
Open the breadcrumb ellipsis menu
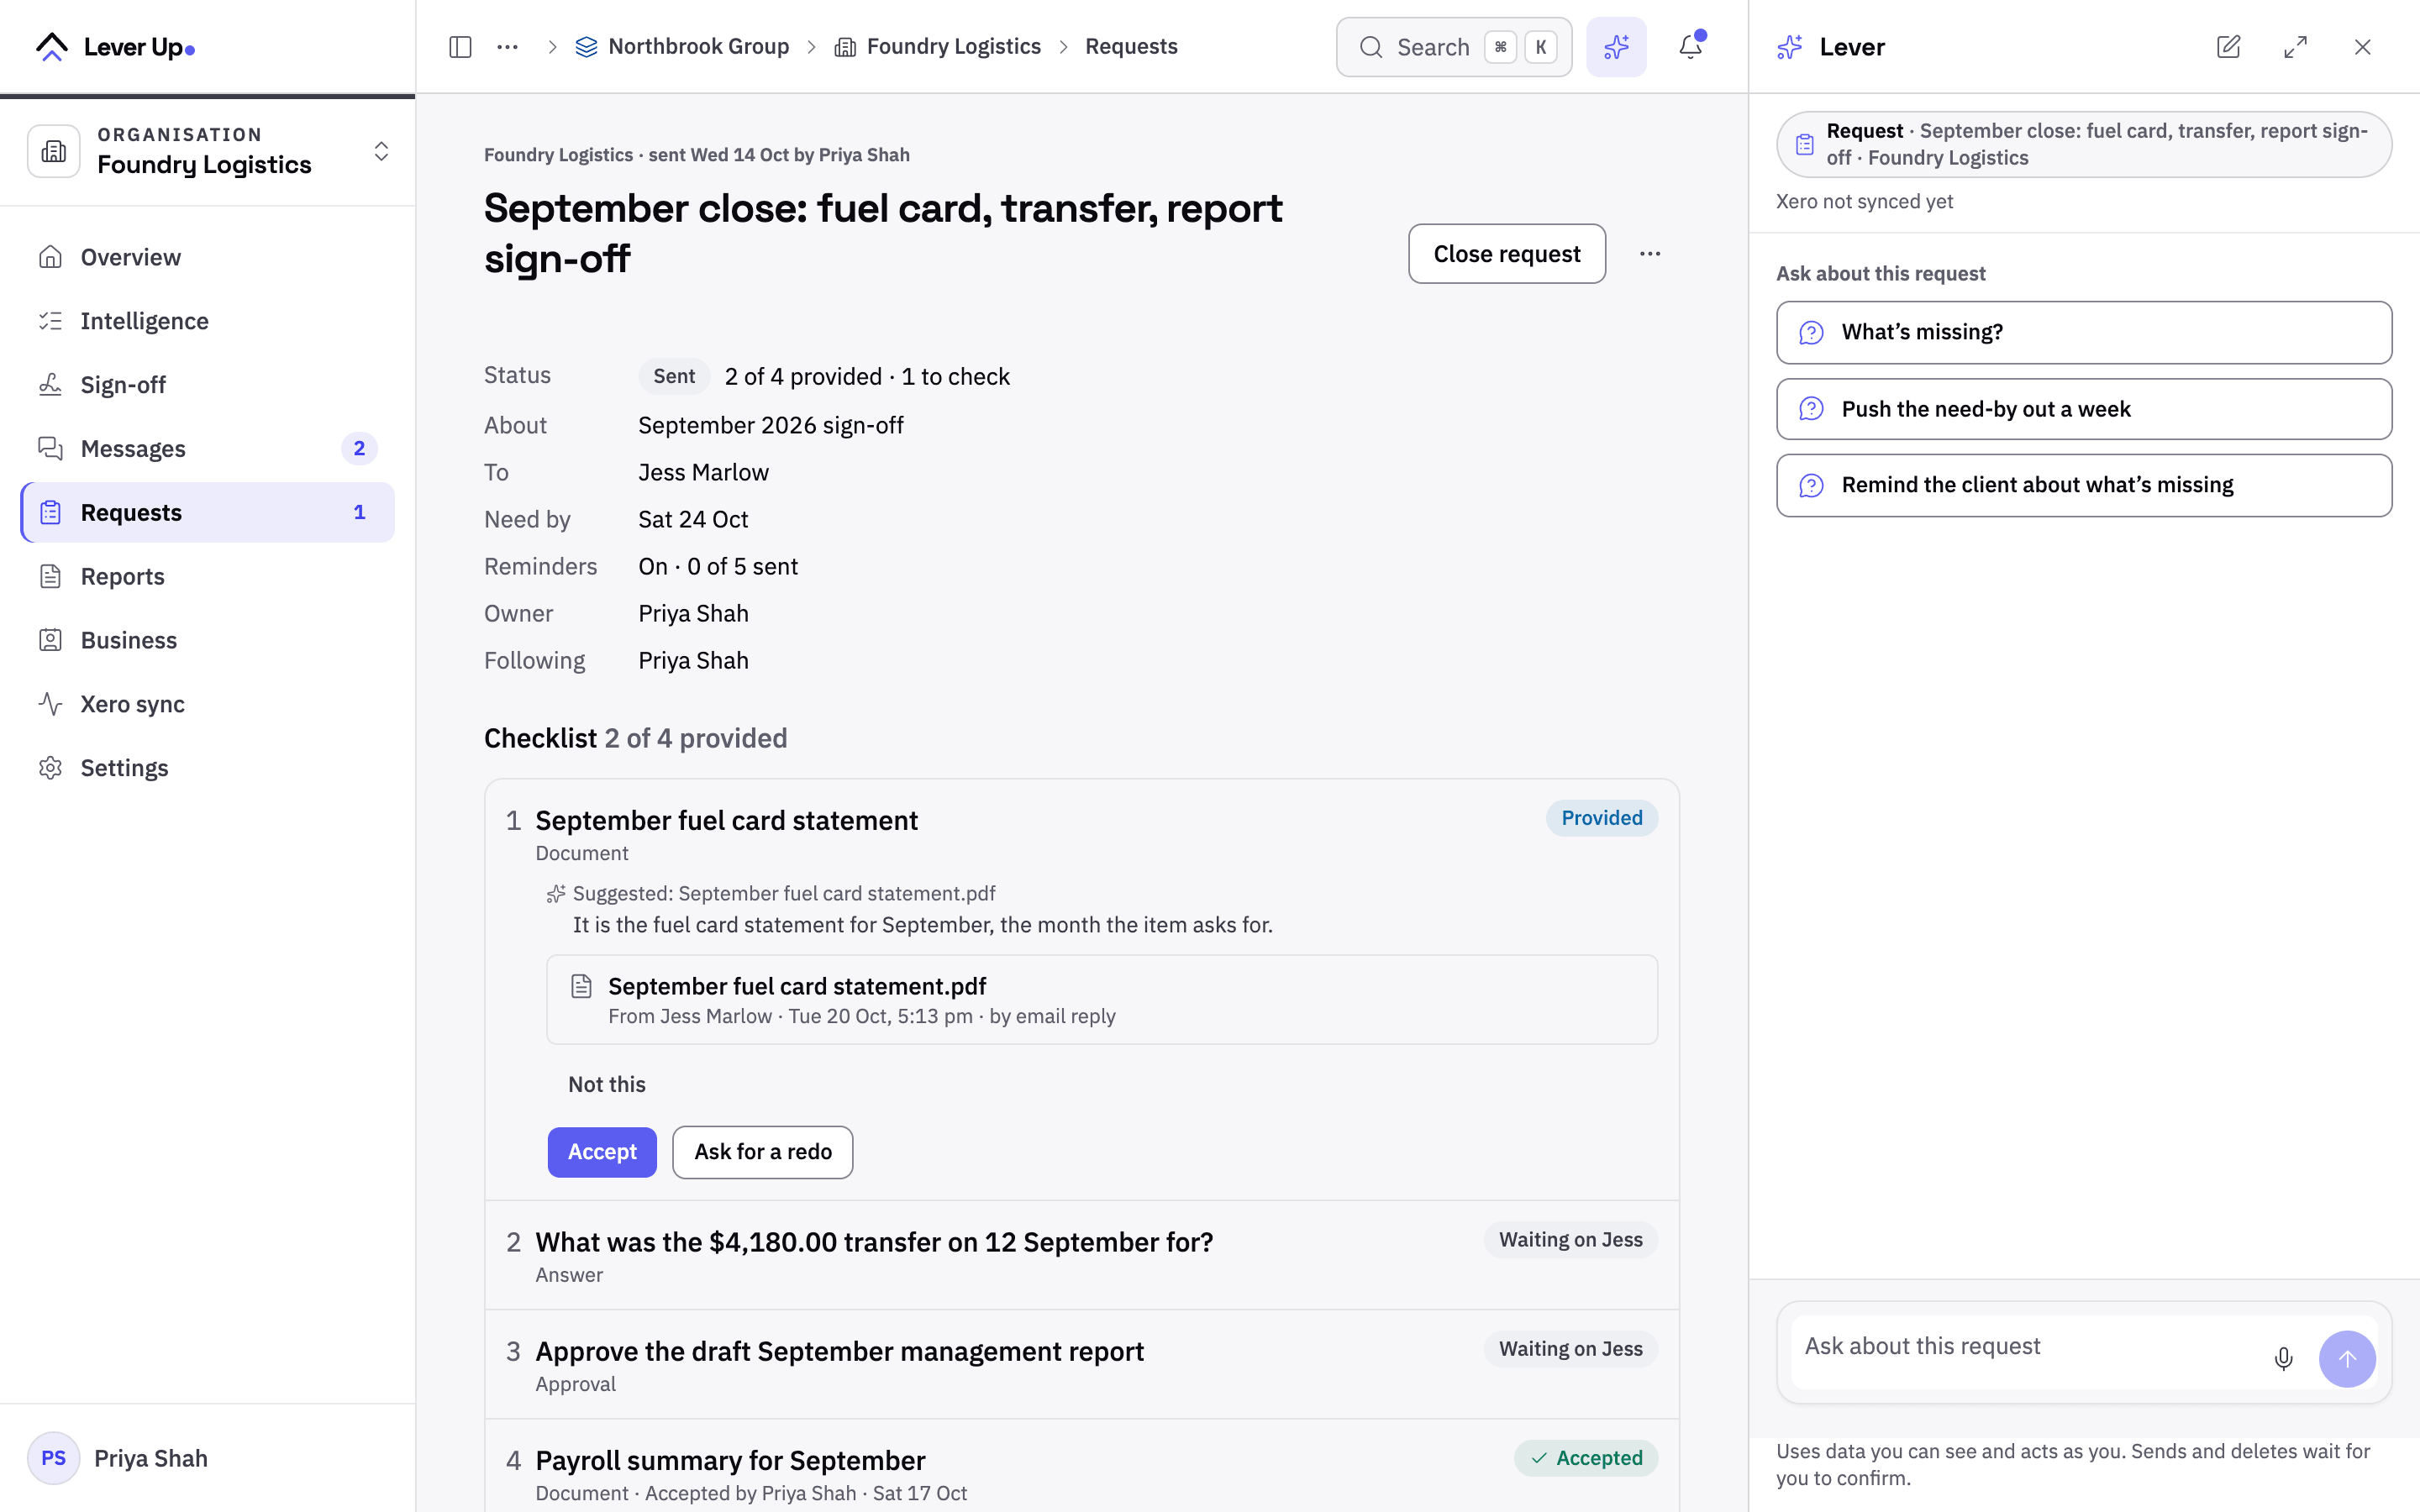508,47
